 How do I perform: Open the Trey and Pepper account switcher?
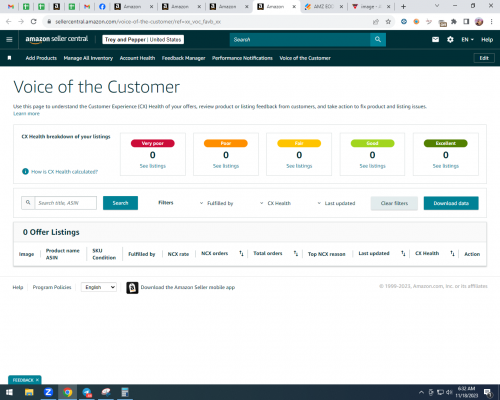click(x=143, y=39)
